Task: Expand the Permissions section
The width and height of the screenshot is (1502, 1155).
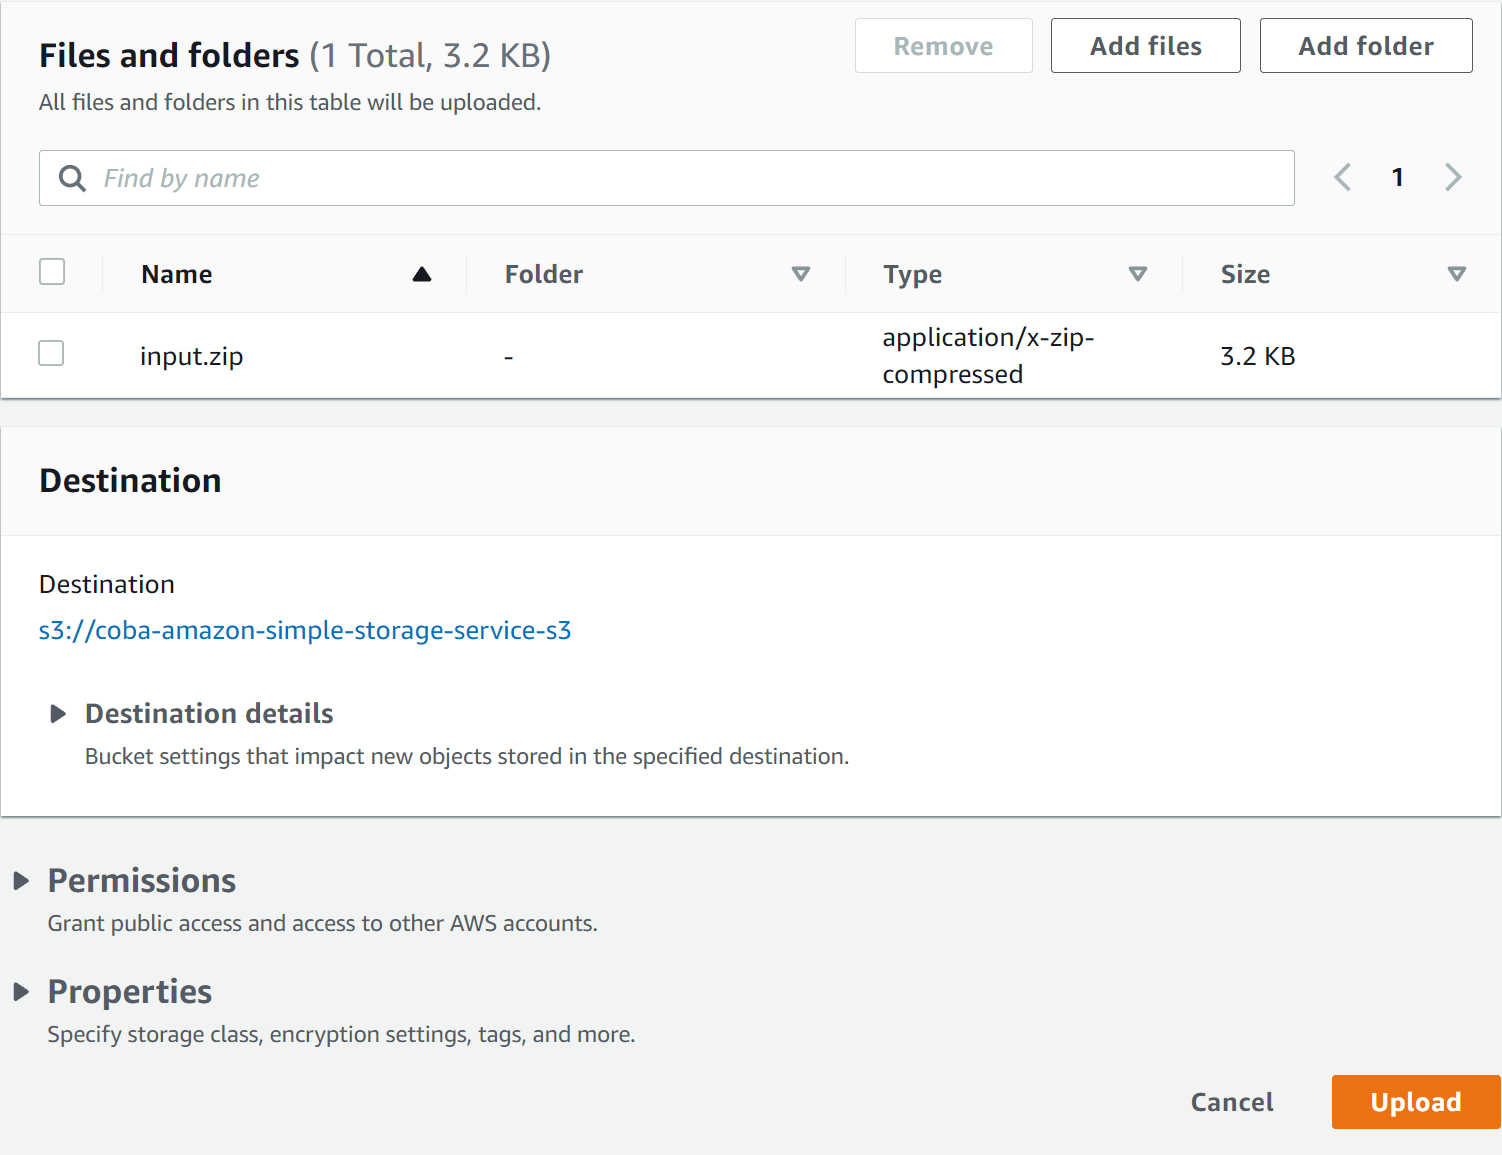Action: coord(21,881)
